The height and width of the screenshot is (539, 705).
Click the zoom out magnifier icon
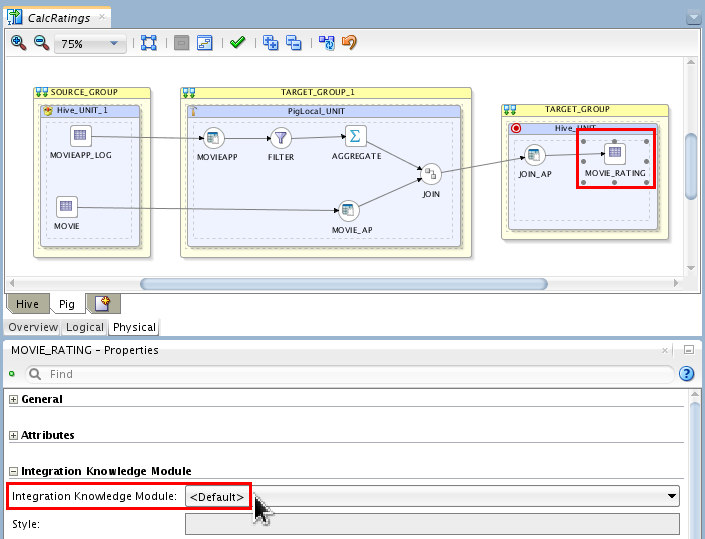[x=41, y=43]
